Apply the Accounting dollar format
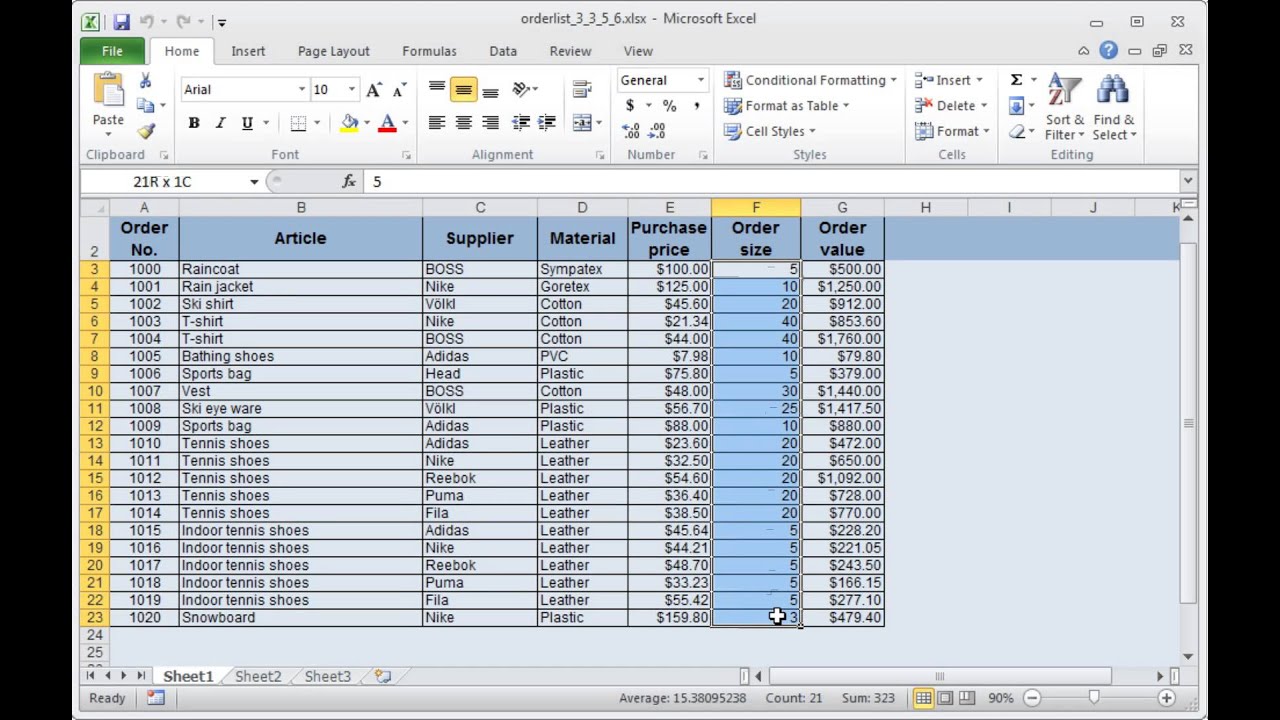 [630, 105]
